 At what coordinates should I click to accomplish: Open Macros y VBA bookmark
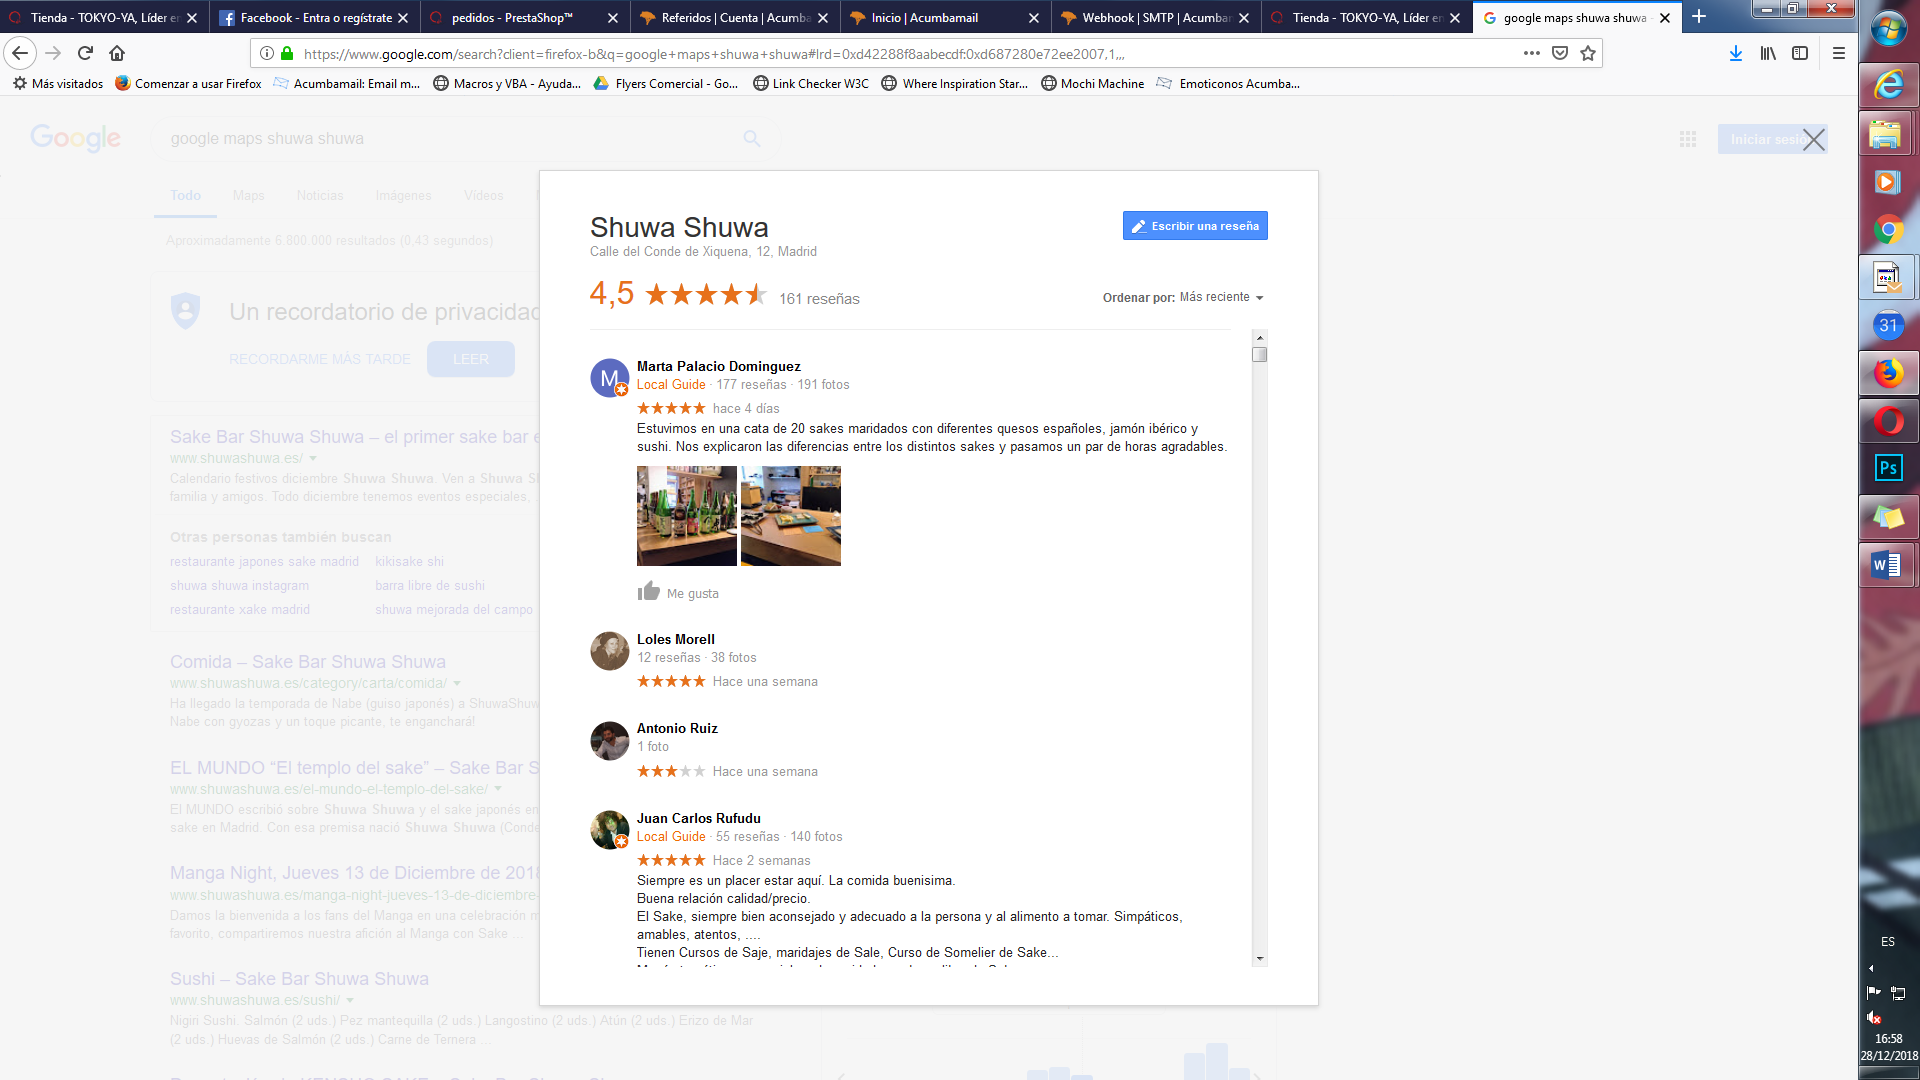coord(507,84)
